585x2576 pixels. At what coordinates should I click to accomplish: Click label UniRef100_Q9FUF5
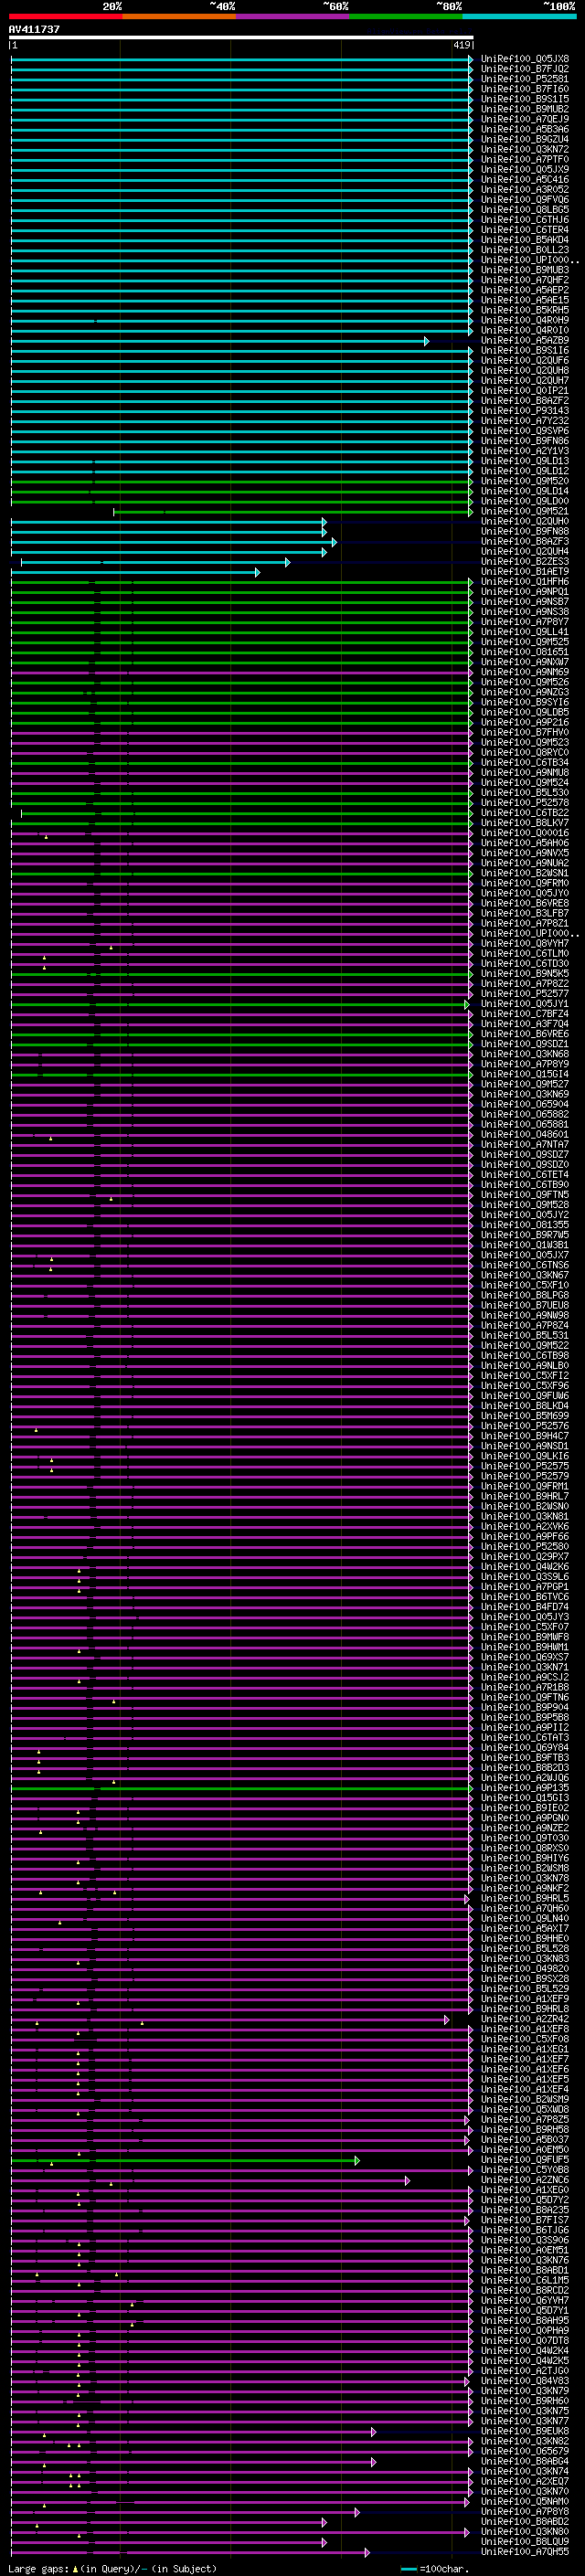[525, 2161]
